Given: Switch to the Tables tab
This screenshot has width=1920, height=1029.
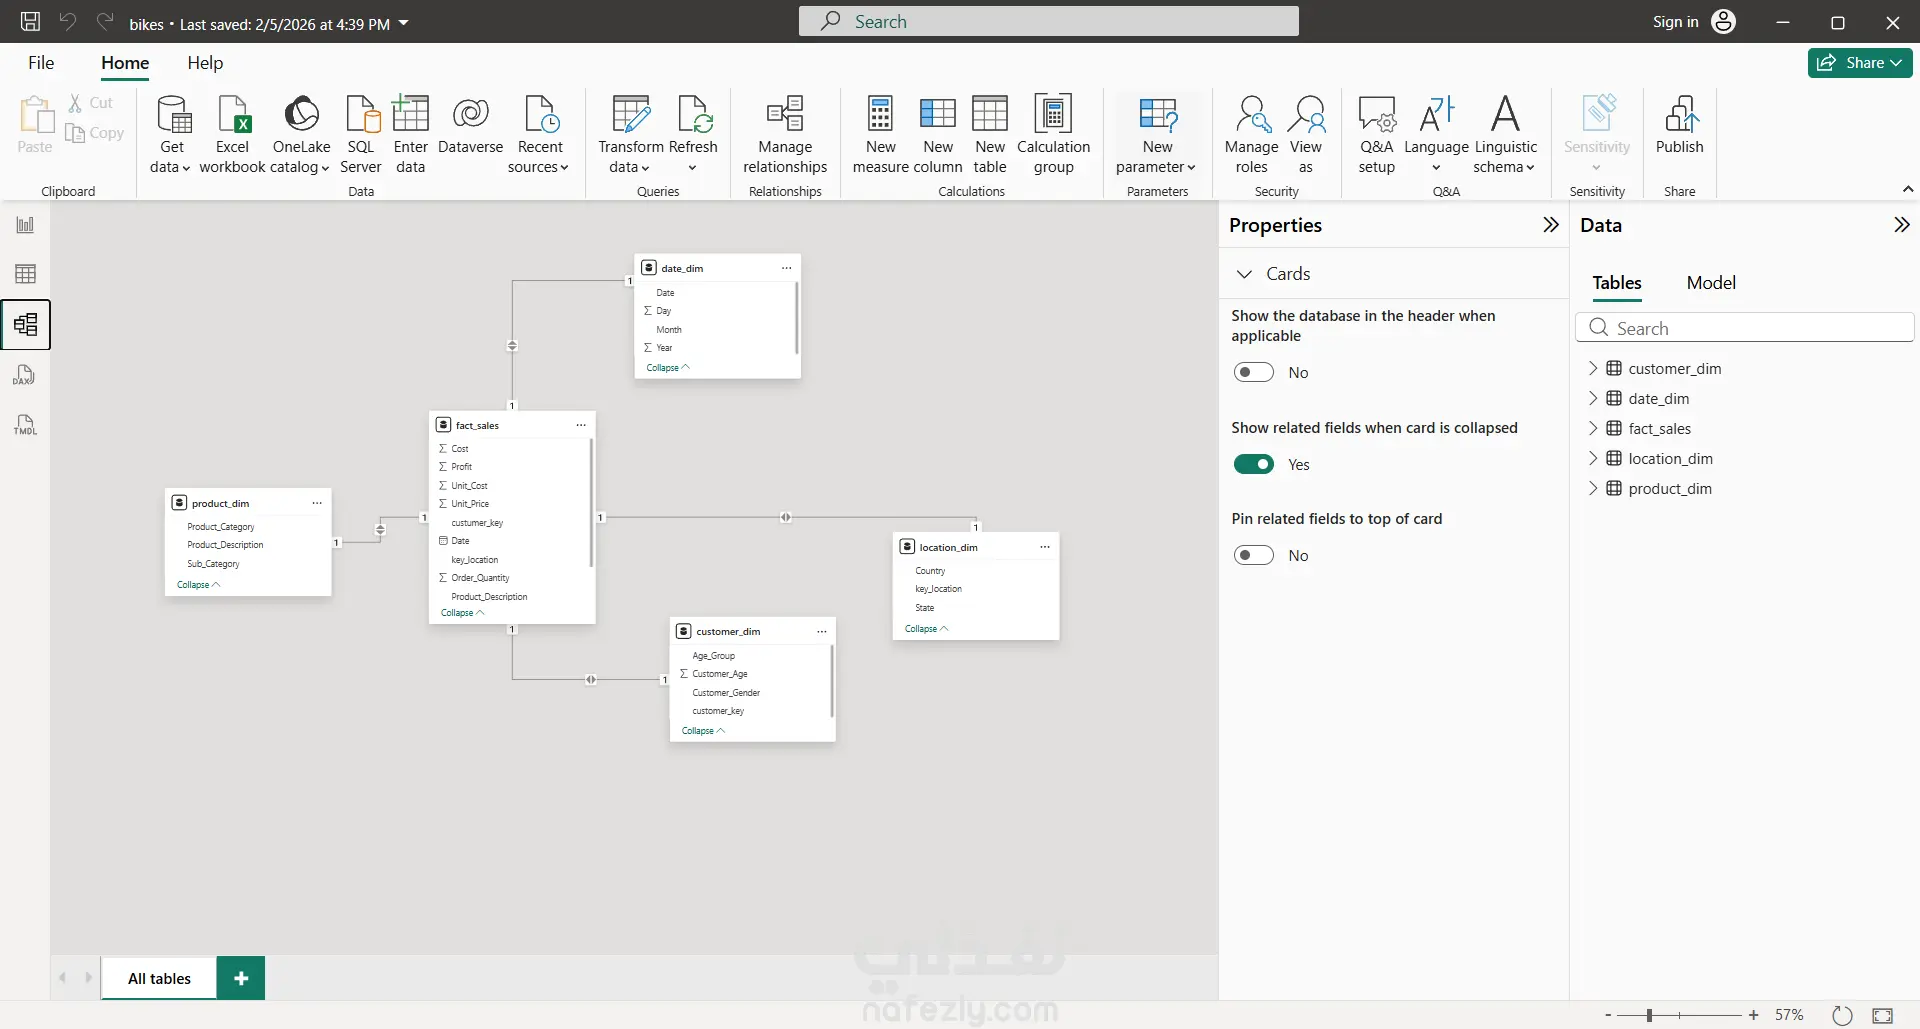Looking at the screenshot, I should 1617,283.
